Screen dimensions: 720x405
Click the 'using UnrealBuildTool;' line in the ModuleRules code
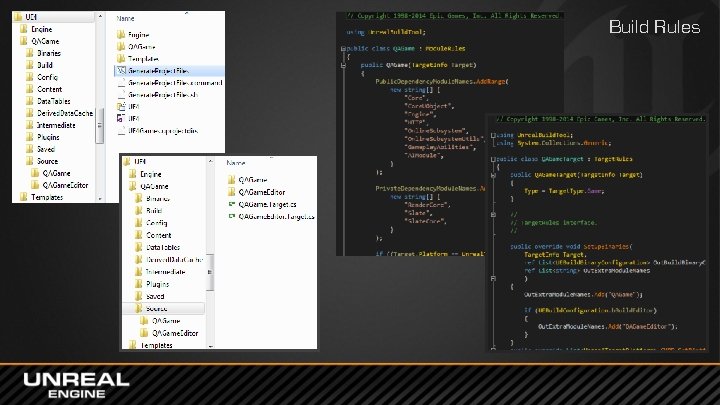(x=386, y=32)
